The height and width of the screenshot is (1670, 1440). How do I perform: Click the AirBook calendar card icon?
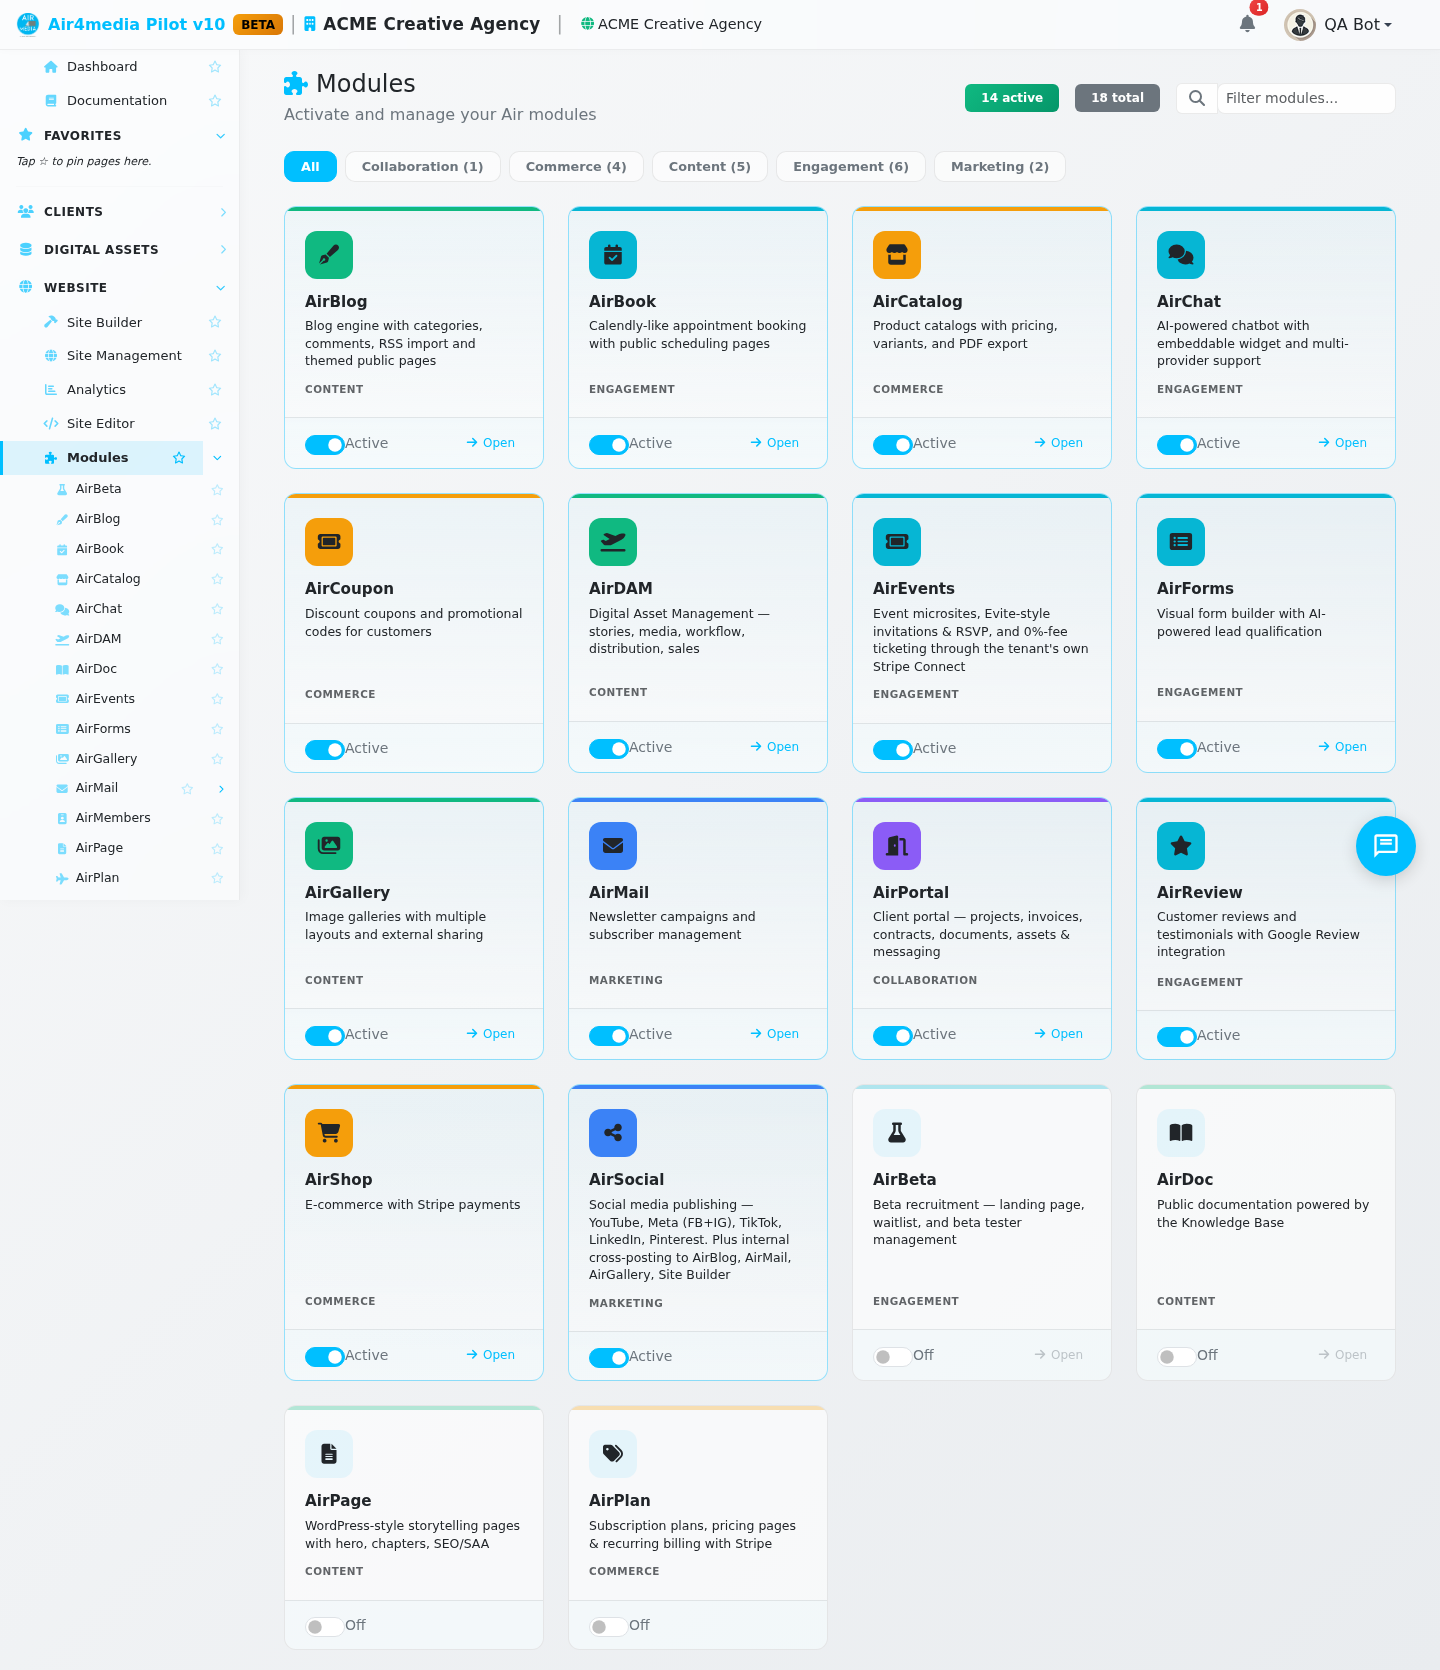[613, 255]
